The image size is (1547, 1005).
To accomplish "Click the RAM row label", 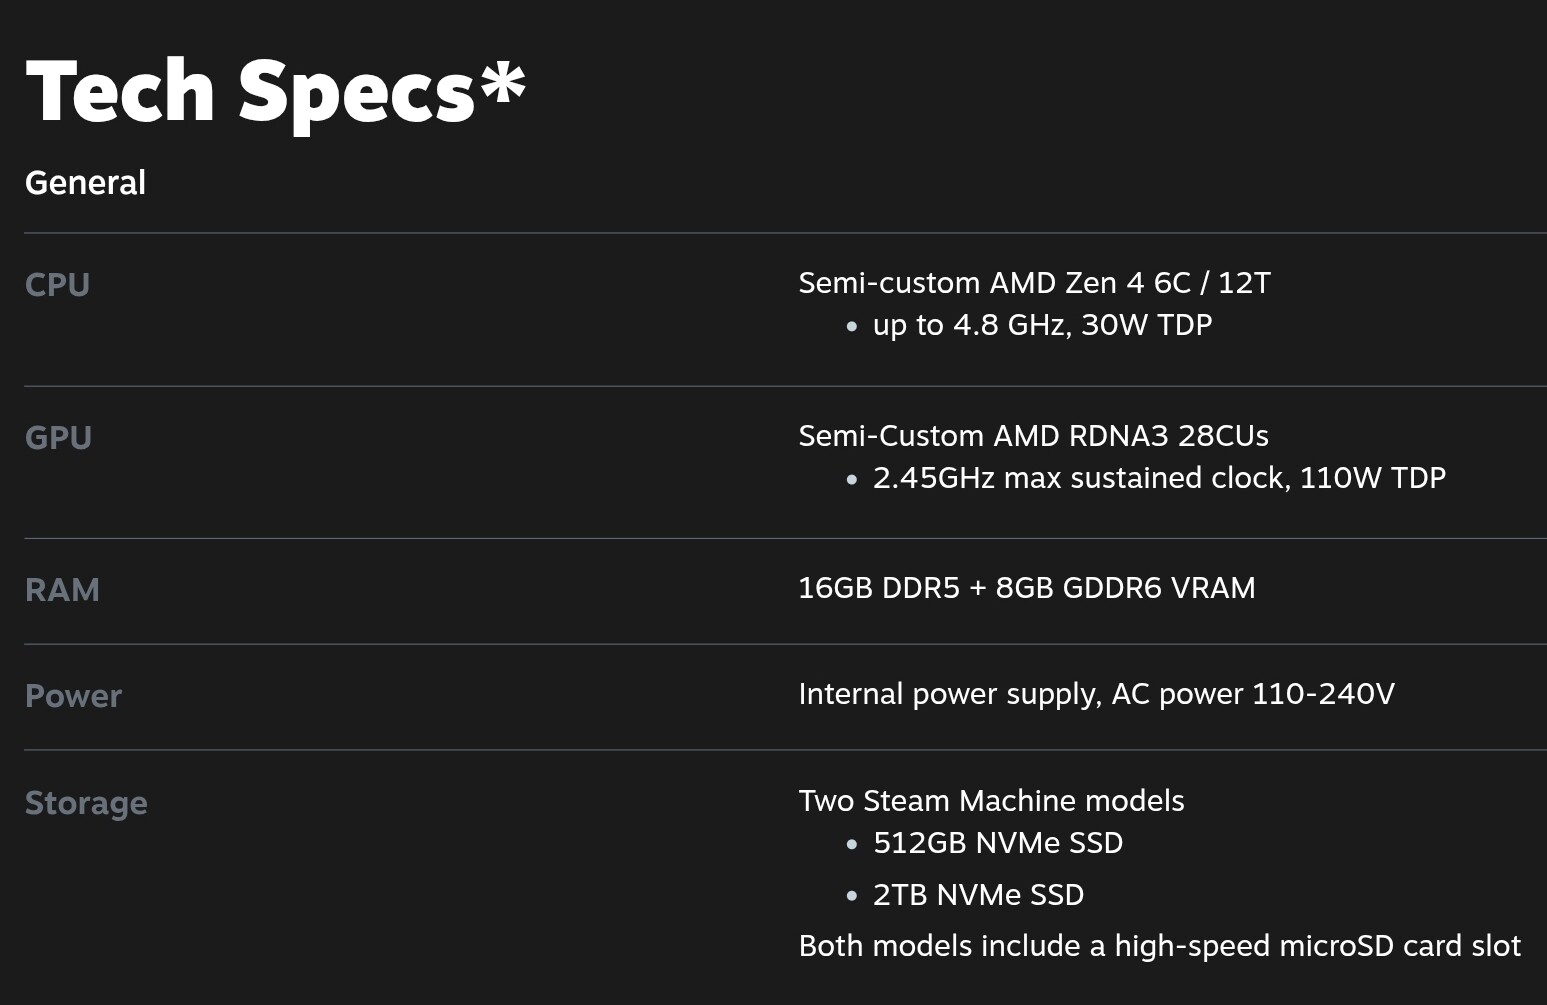I will (62, 590).
